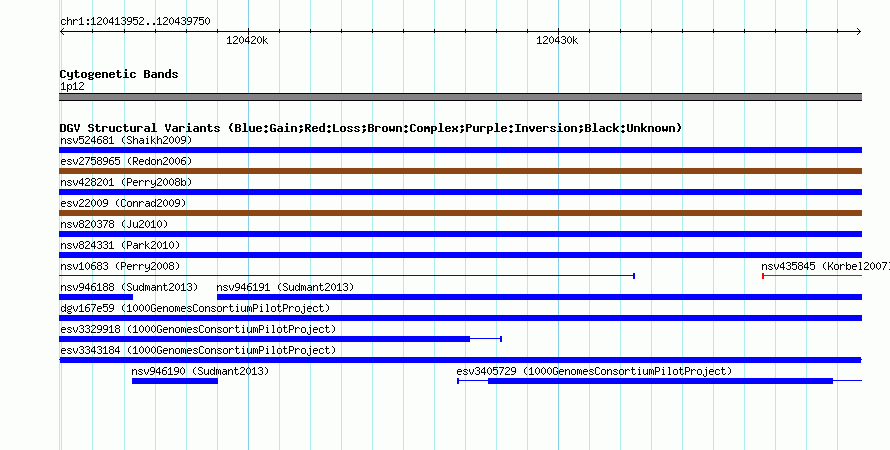Select nsv946188 (Sudmant2013) label
This screenshot has height=450, width=890.
tap(129, 287)
